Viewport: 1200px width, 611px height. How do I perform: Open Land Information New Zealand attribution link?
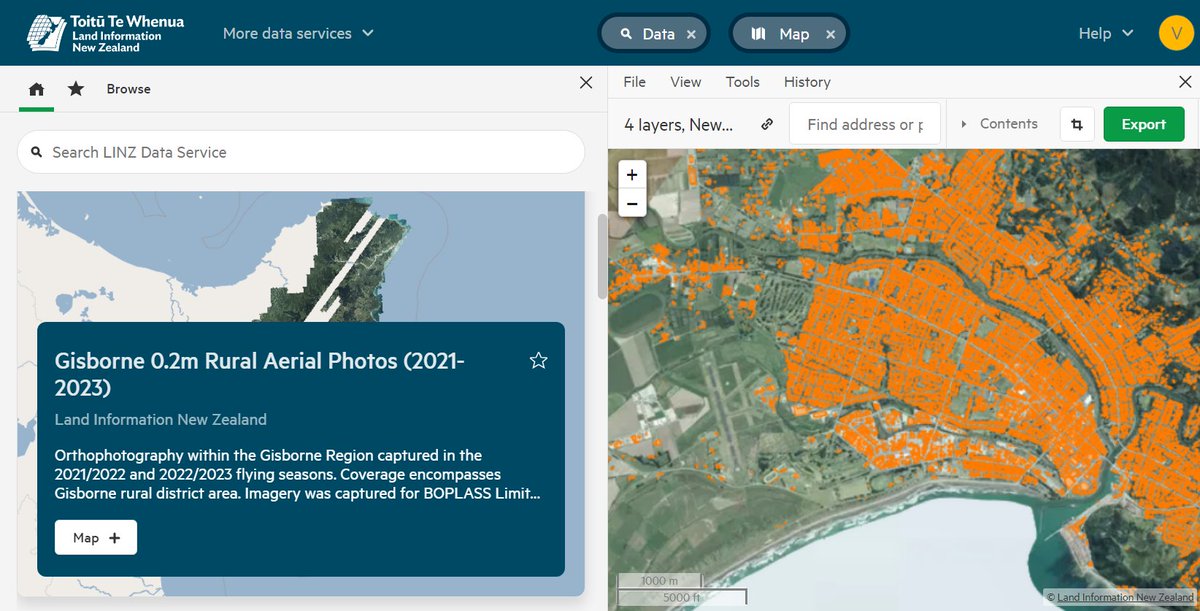pos(1125,598)
